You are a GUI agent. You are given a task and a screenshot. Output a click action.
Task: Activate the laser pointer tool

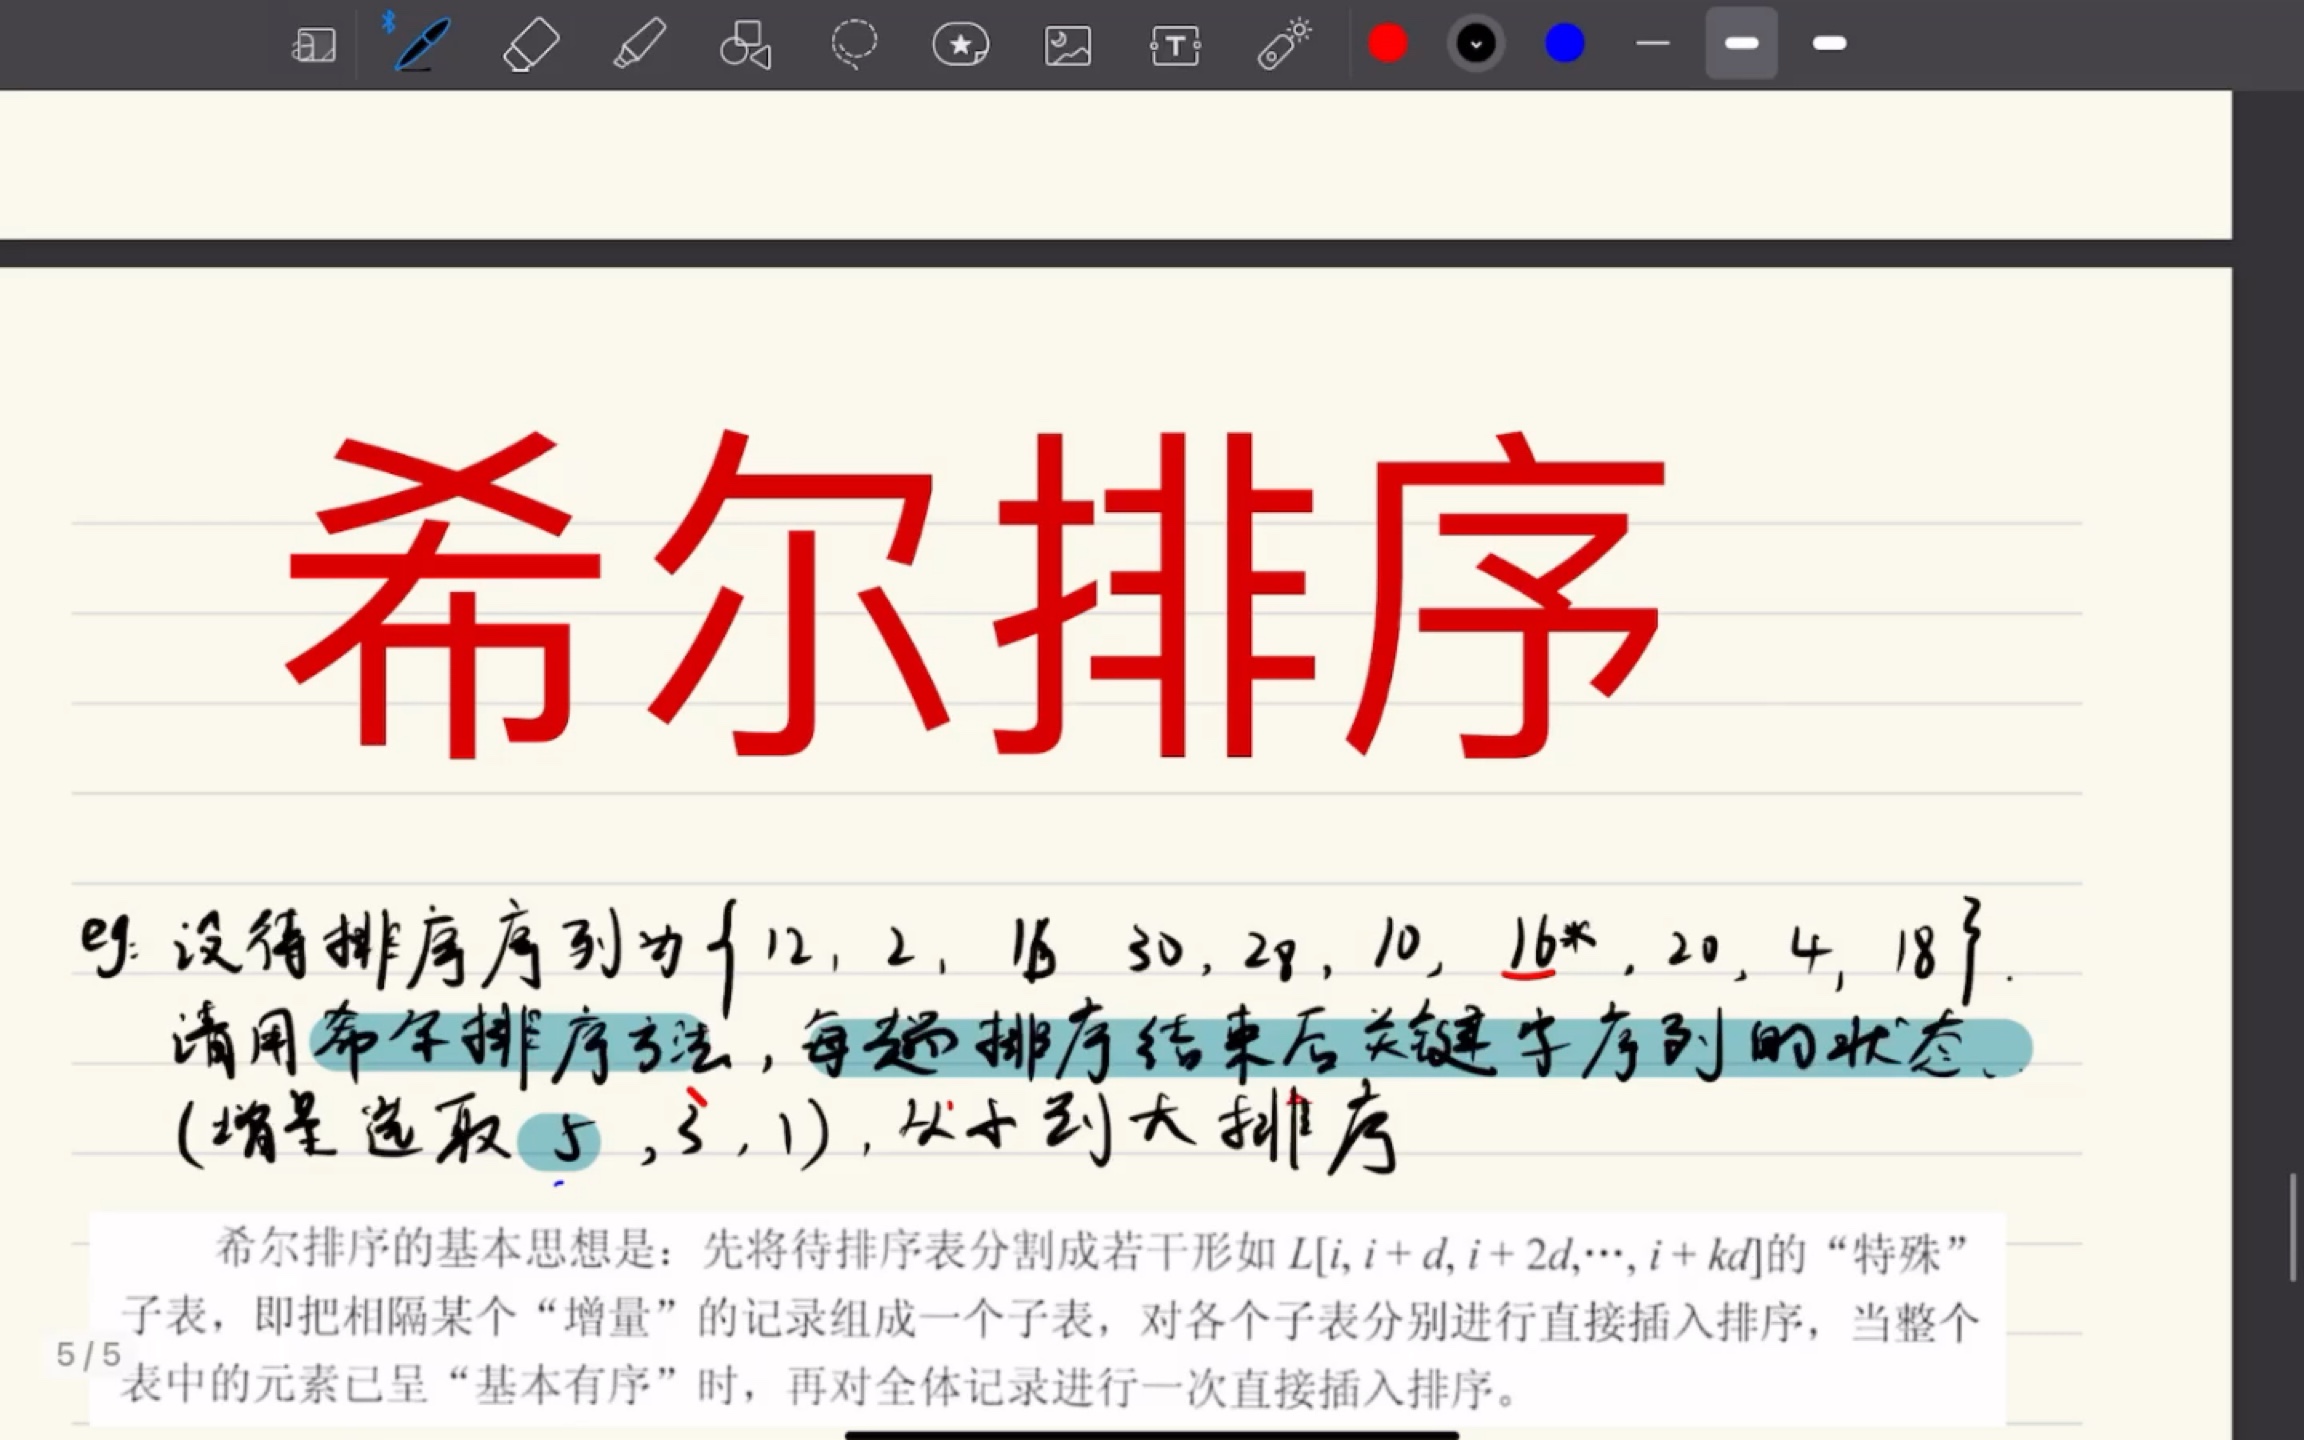point(1283,44)
